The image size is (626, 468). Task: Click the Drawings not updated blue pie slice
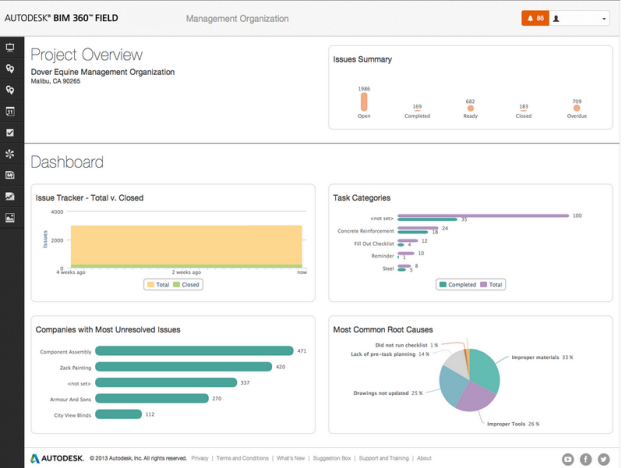coord(452,385)
